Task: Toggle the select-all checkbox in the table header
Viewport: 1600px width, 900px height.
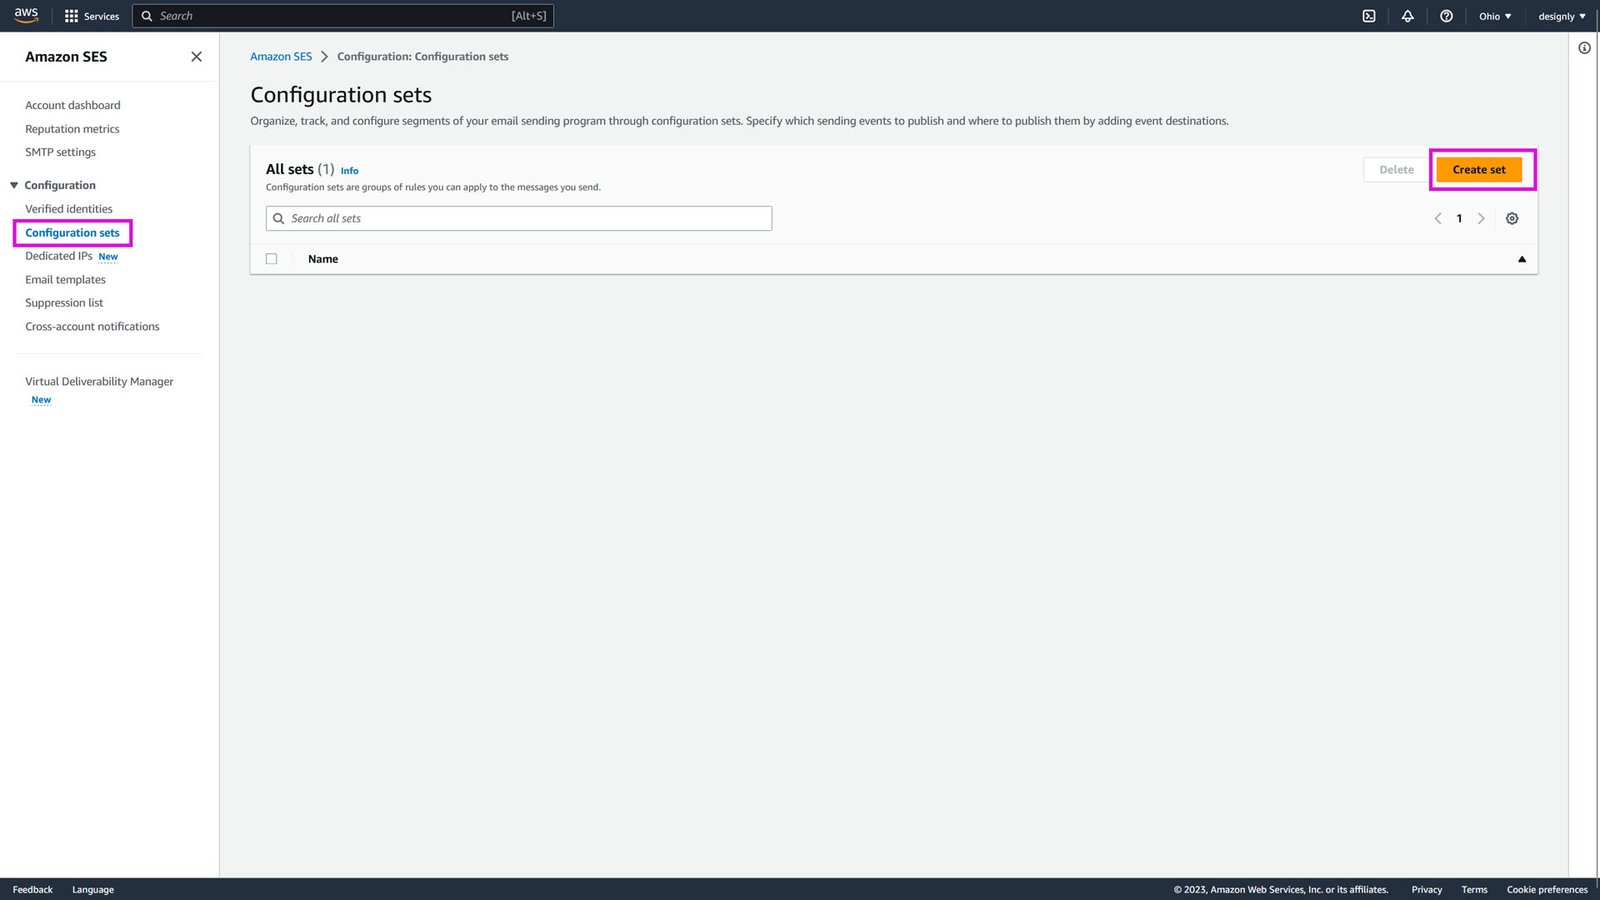Action: (271, 258)
